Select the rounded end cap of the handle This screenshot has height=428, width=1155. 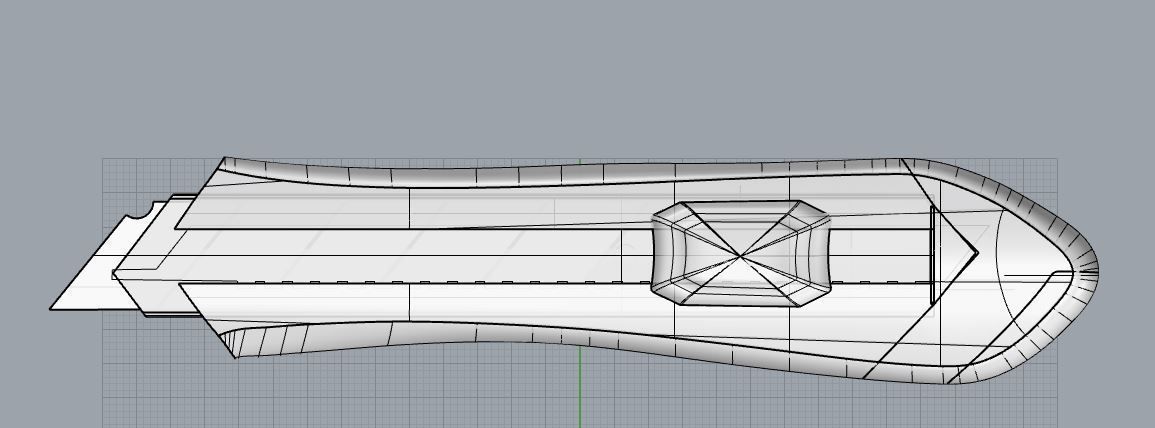pyautogui.click(x=1031, y=271)
